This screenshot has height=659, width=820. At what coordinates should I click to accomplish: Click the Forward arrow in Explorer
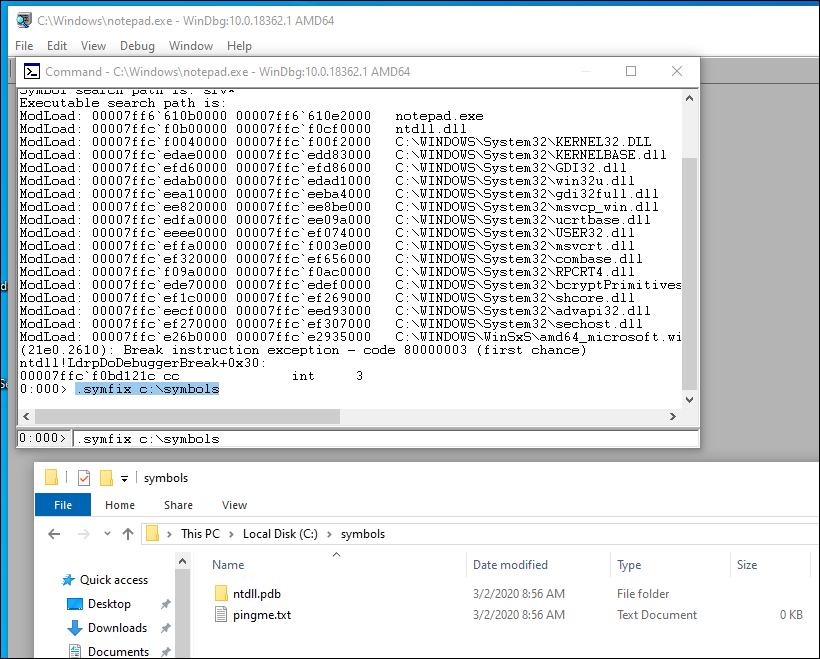click(x=83, y=534)
